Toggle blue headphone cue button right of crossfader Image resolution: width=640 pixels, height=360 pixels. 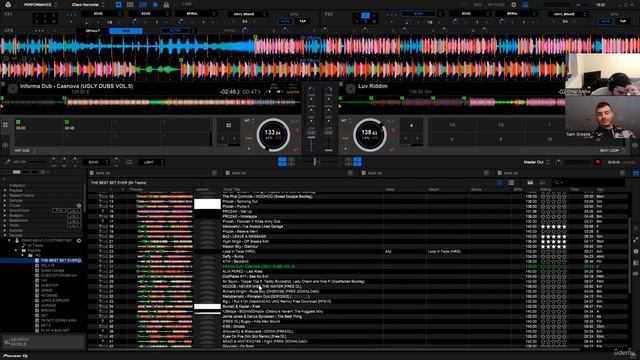(x=358, y=162)
